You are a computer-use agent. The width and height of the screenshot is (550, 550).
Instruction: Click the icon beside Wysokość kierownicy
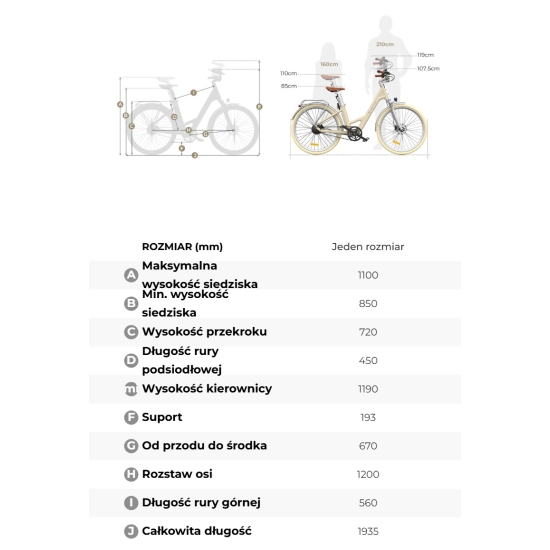click(131, 389)
